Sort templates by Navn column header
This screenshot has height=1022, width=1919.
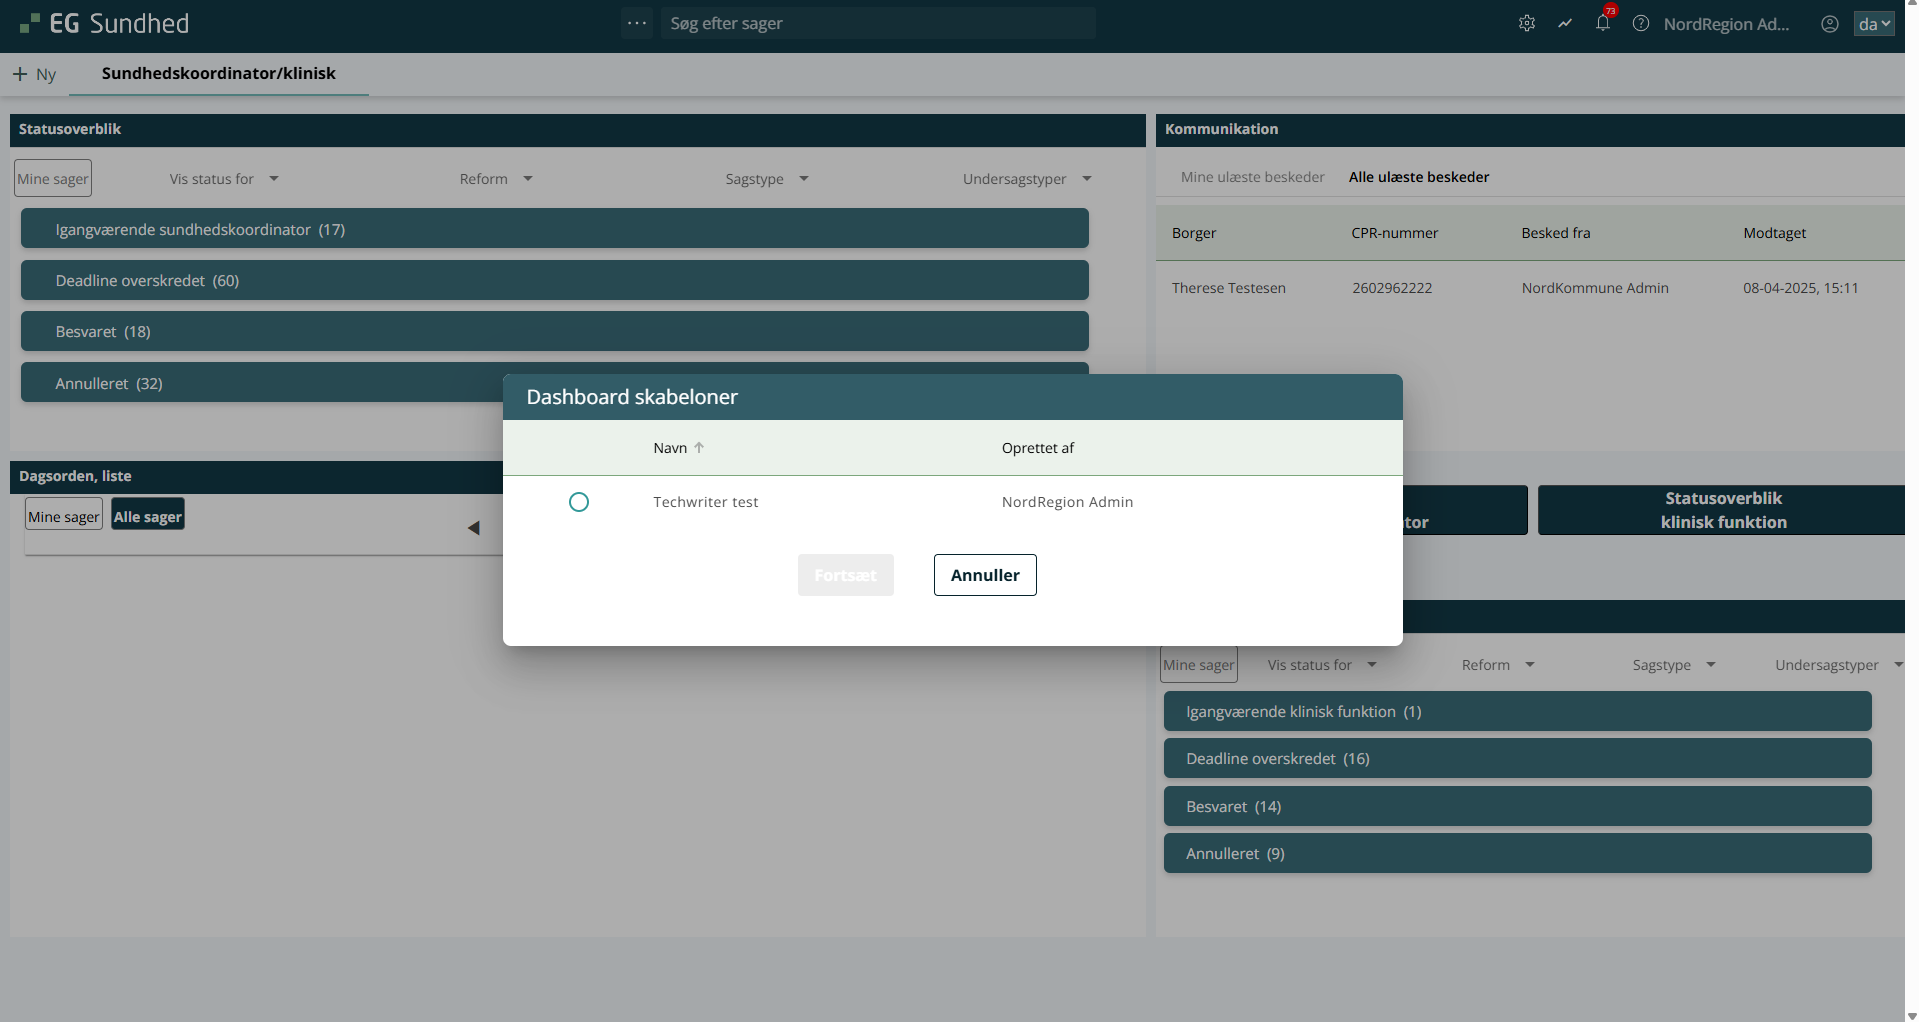point(670,448)
